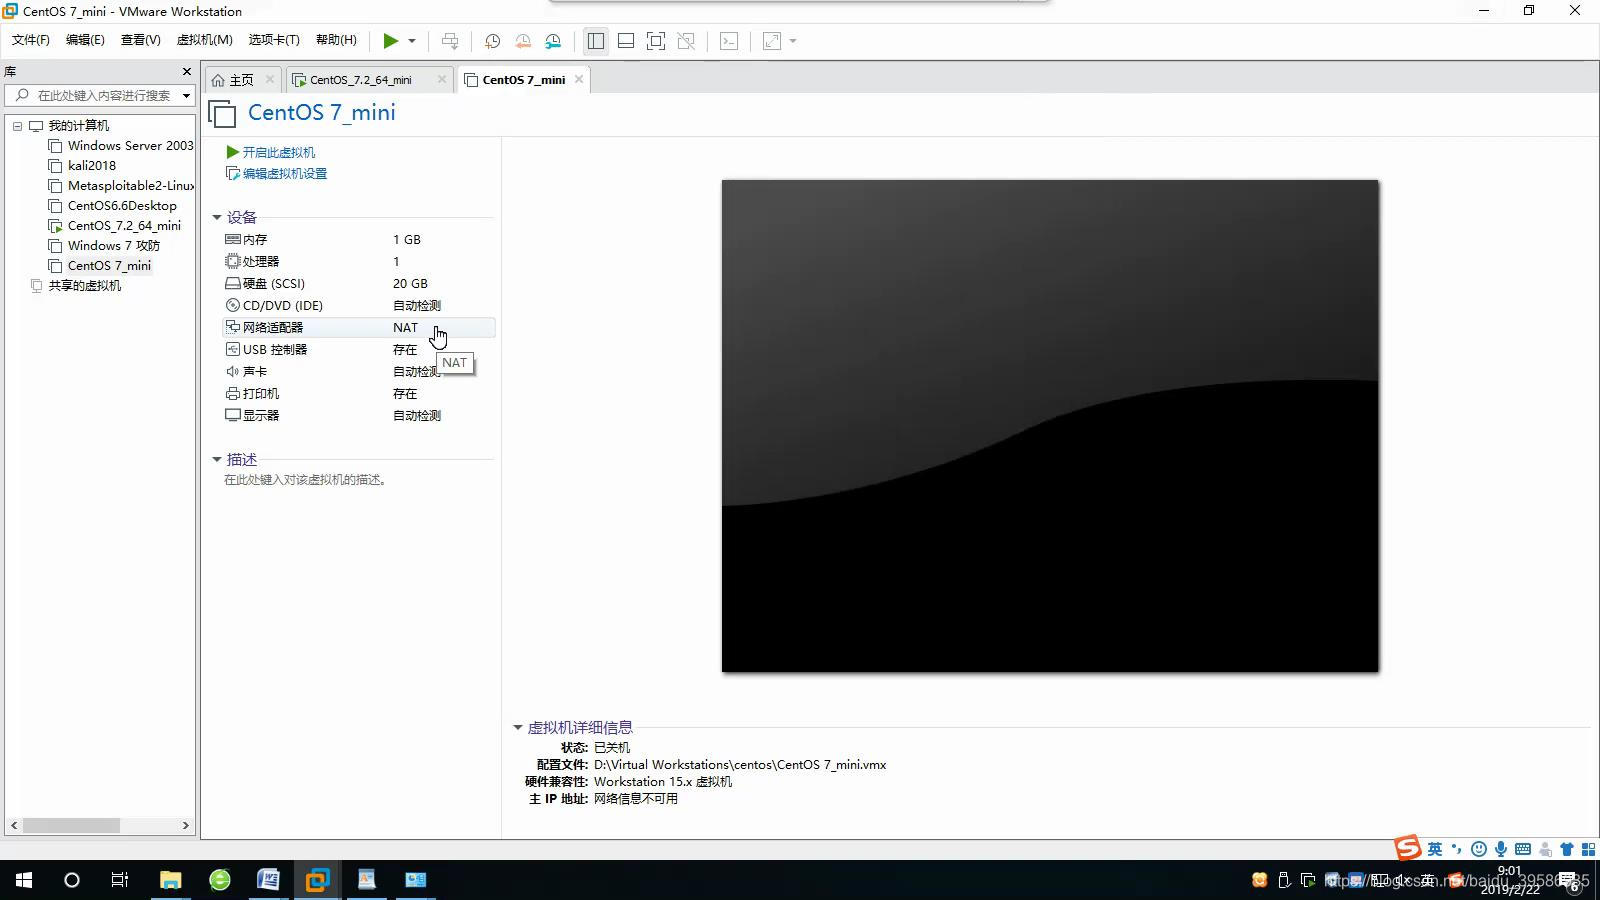Enter full screen mode icon

[656, 41]
